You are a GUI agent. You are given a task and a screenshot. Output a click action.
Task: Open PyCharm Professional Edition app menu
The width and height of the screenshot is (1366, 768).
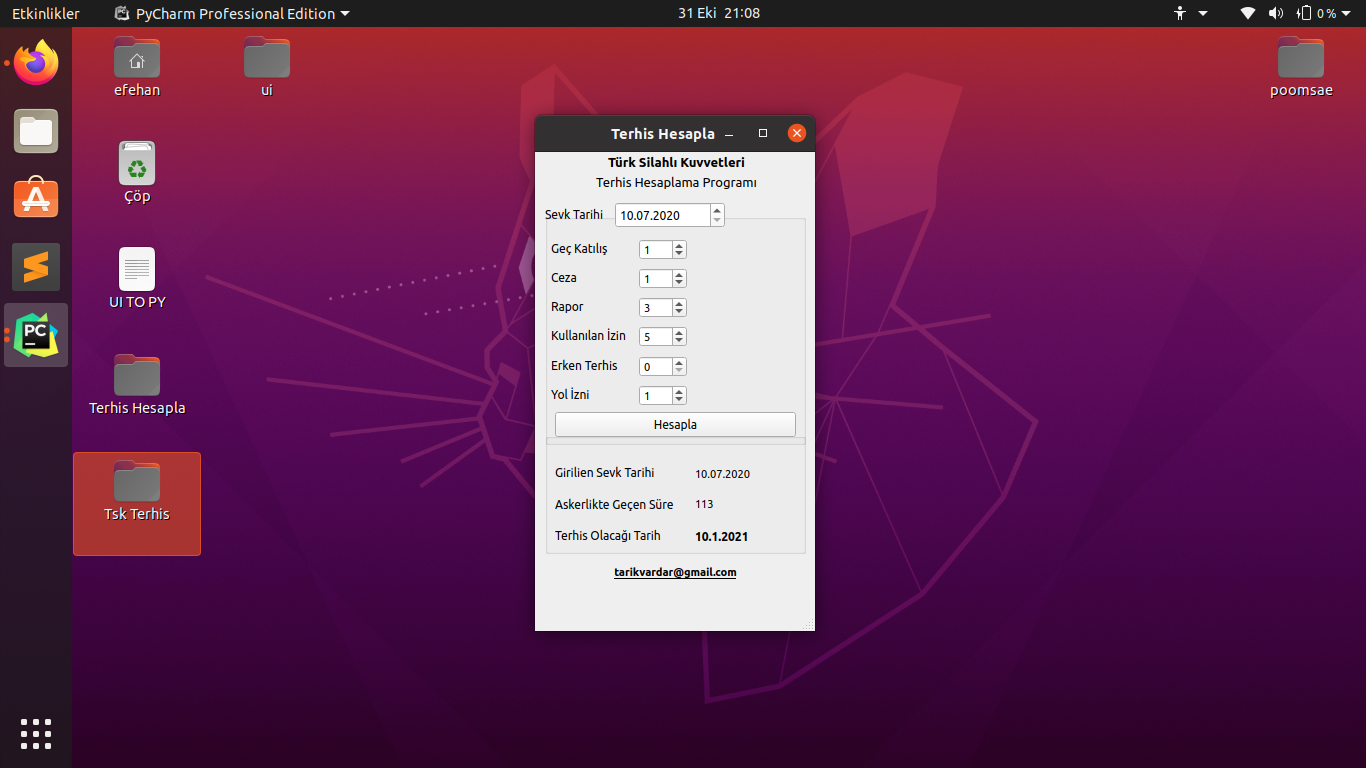232,13
